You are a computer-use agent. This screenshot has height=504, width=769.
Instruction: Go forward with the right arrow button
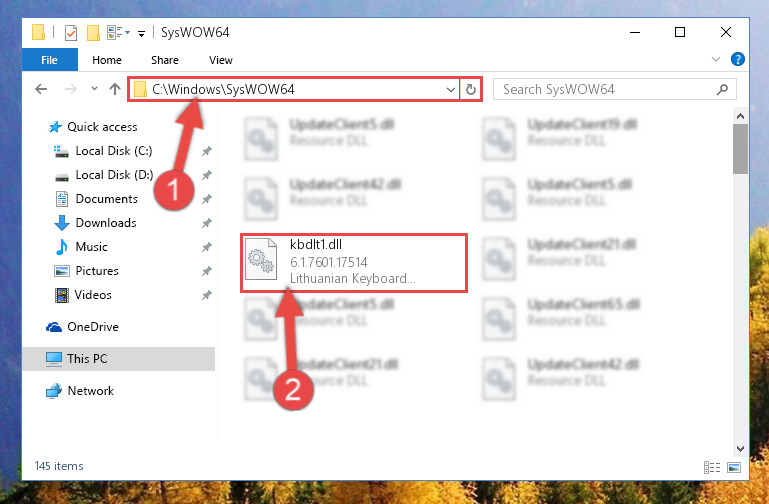coord(71,89)
